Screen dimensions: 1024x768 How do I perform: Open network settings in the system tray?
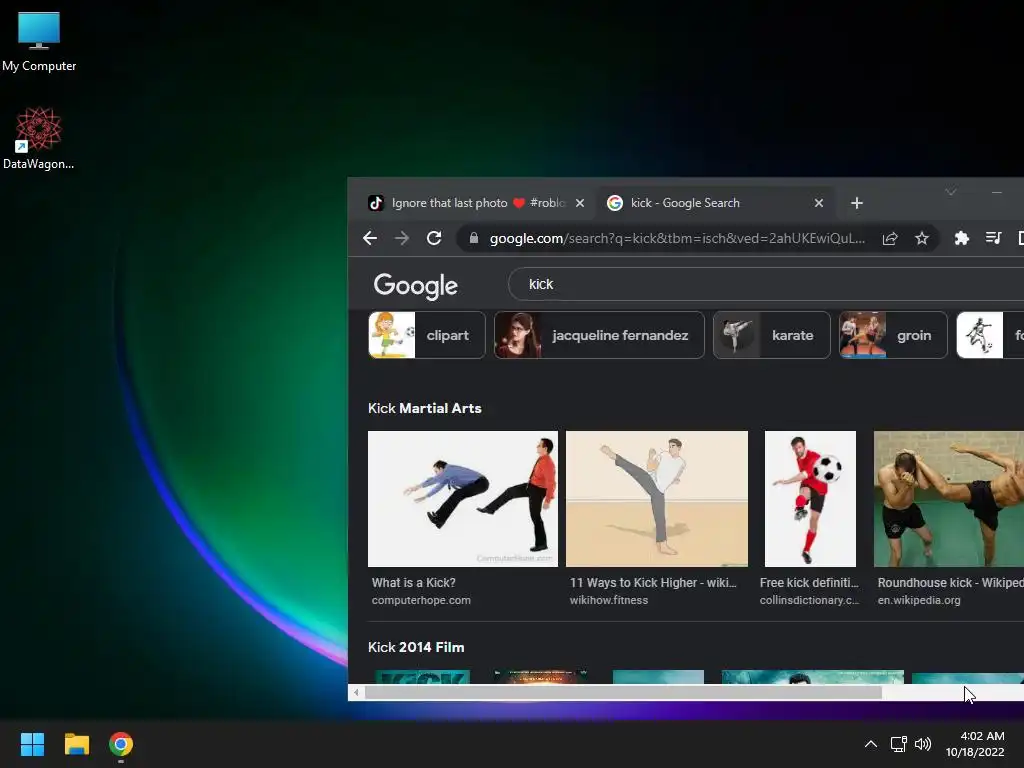(899, 744)
